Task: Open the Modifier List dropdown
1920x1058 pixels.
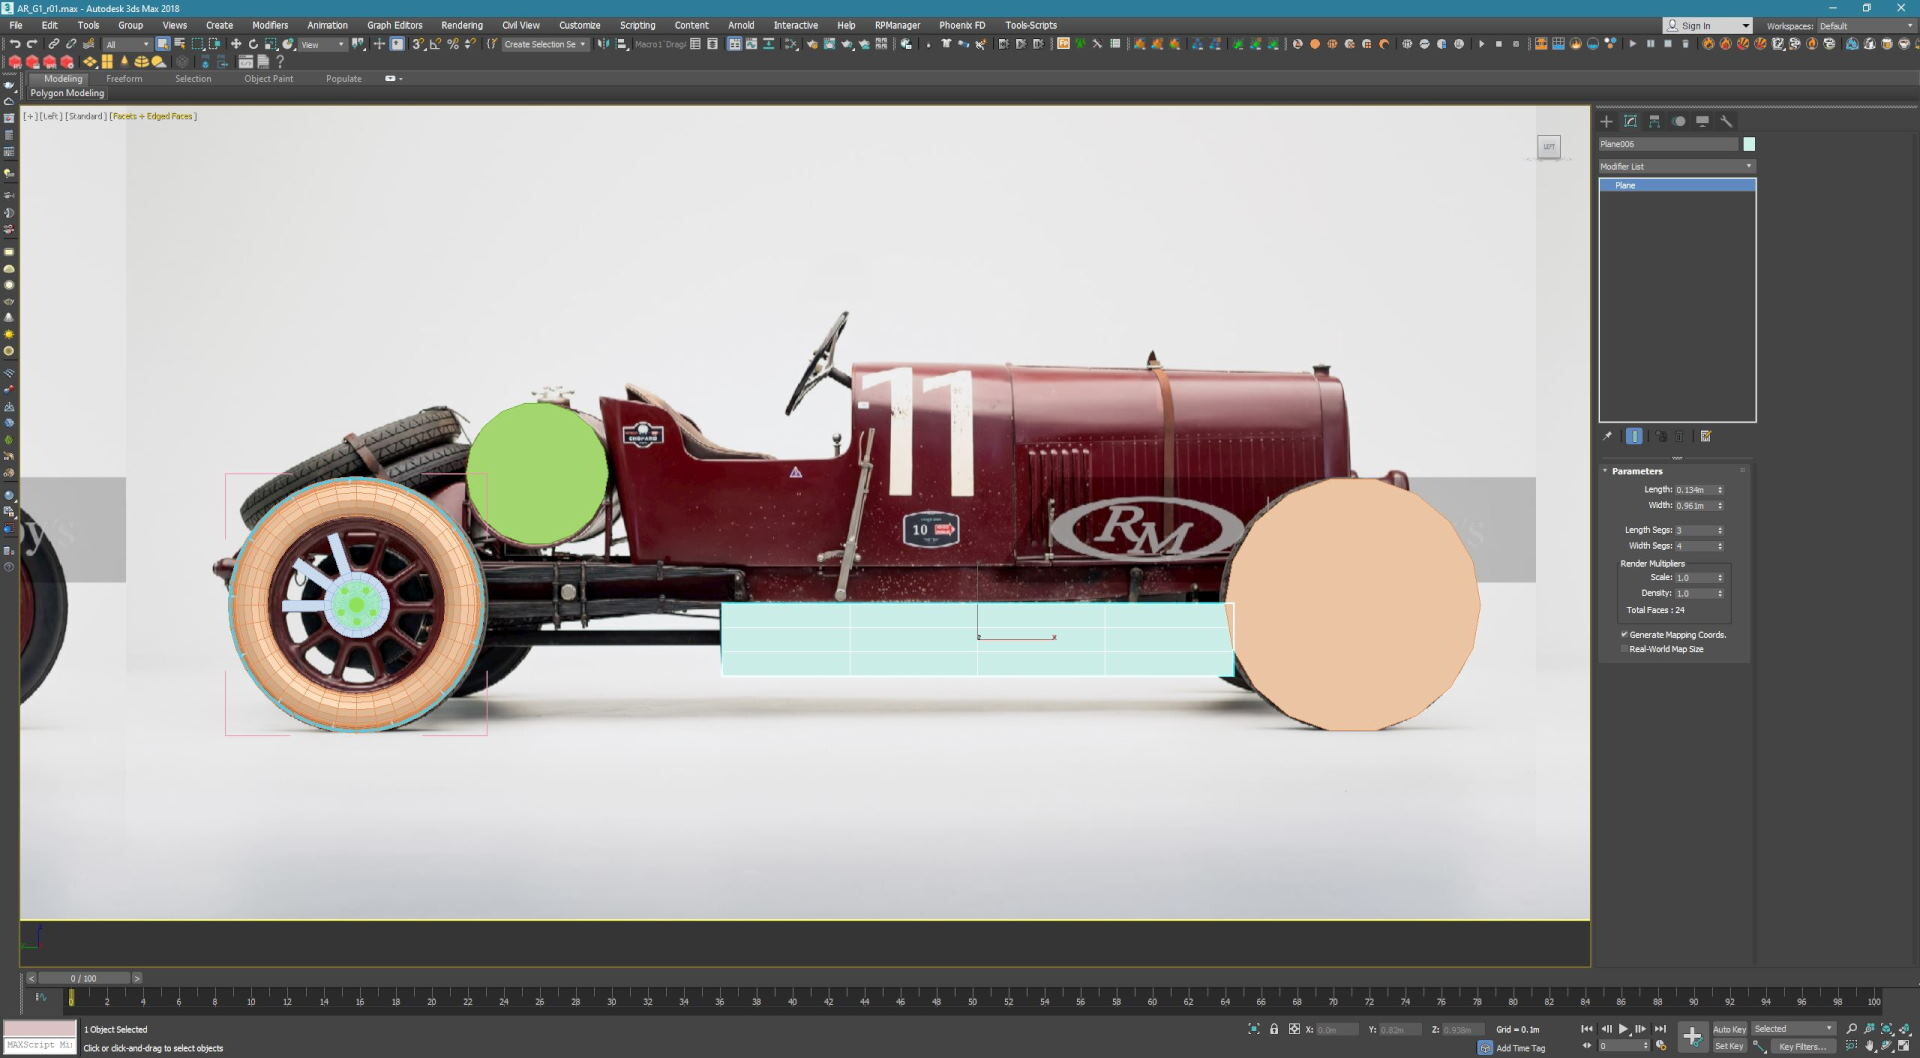Action: [x=1677, y=166]
